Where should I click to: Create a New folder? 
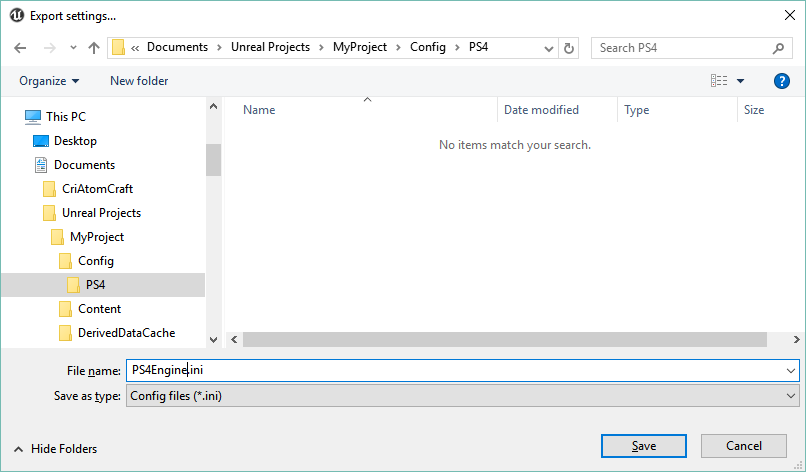click(139, 81)
